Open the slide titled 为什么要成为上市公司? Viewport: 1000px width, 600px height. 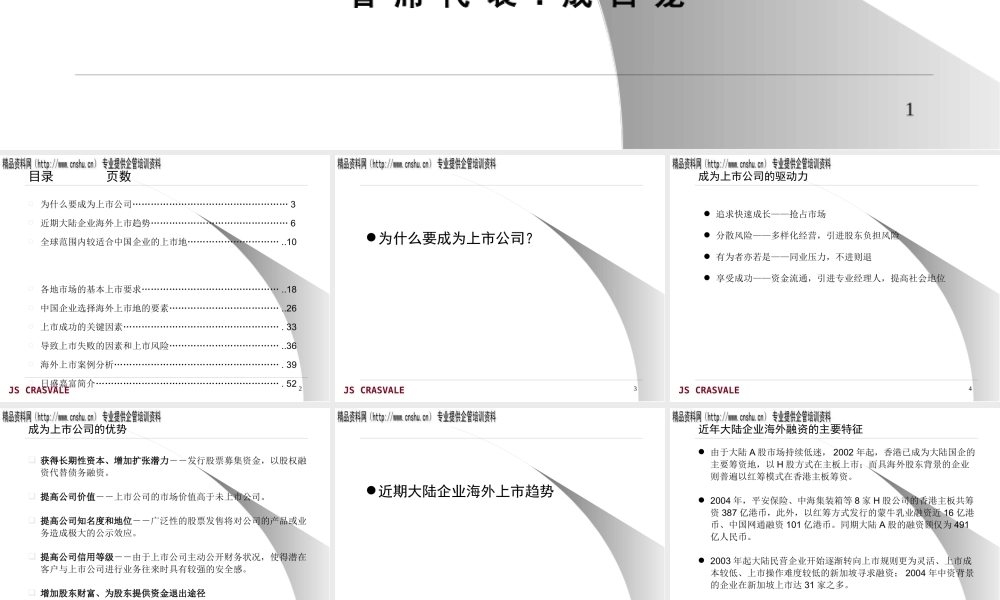tap(499, 278)
